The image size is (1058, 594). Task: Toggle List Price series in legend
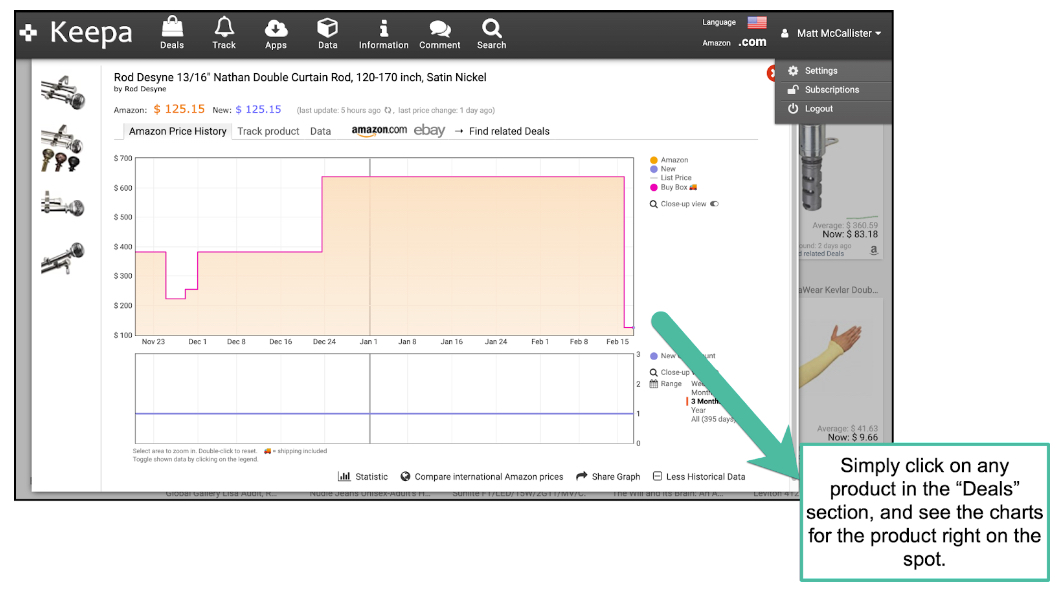click(x=671, y=178)
